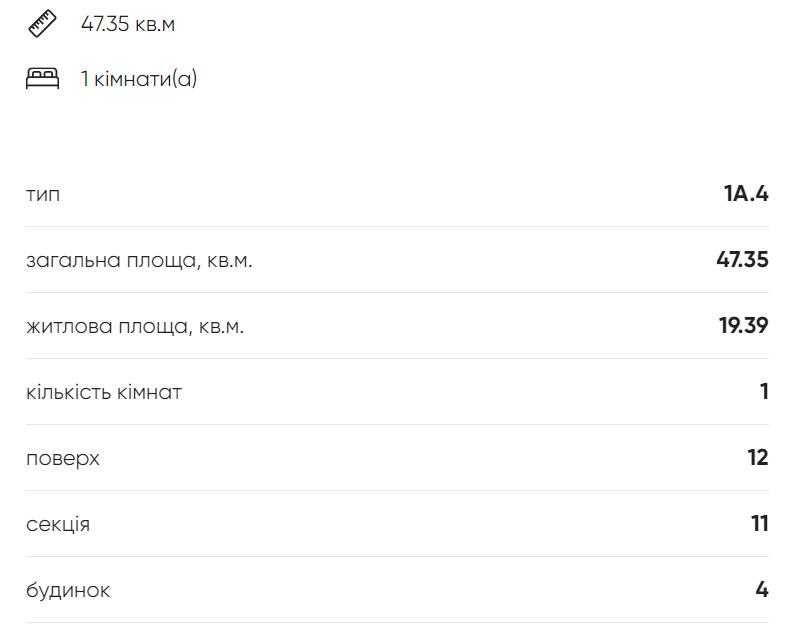This screenshot has height=641, width=805.
Task: Click the "загальна площа, кв.м." label
Action: tap(139, 261)
